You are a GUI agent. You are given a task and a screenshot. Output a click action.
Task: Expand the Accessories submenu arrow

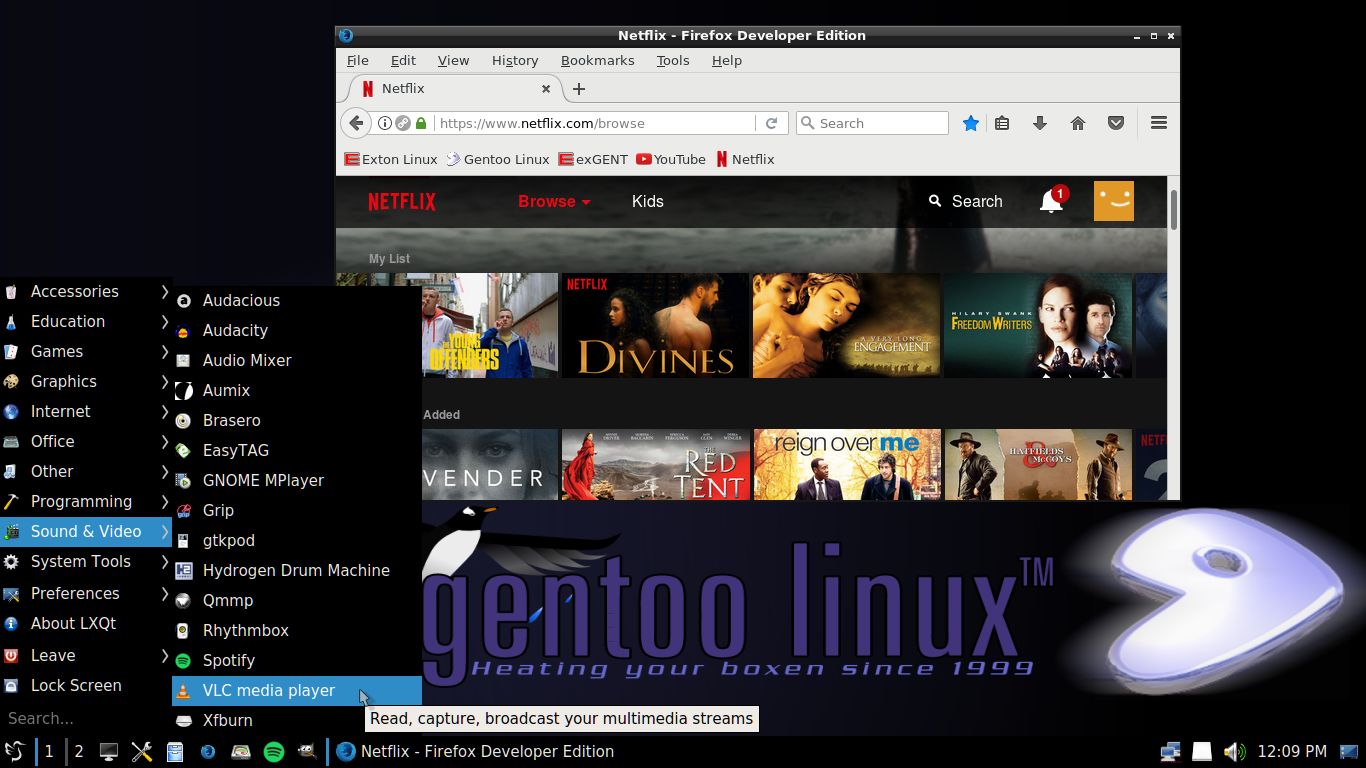point(163,291)
